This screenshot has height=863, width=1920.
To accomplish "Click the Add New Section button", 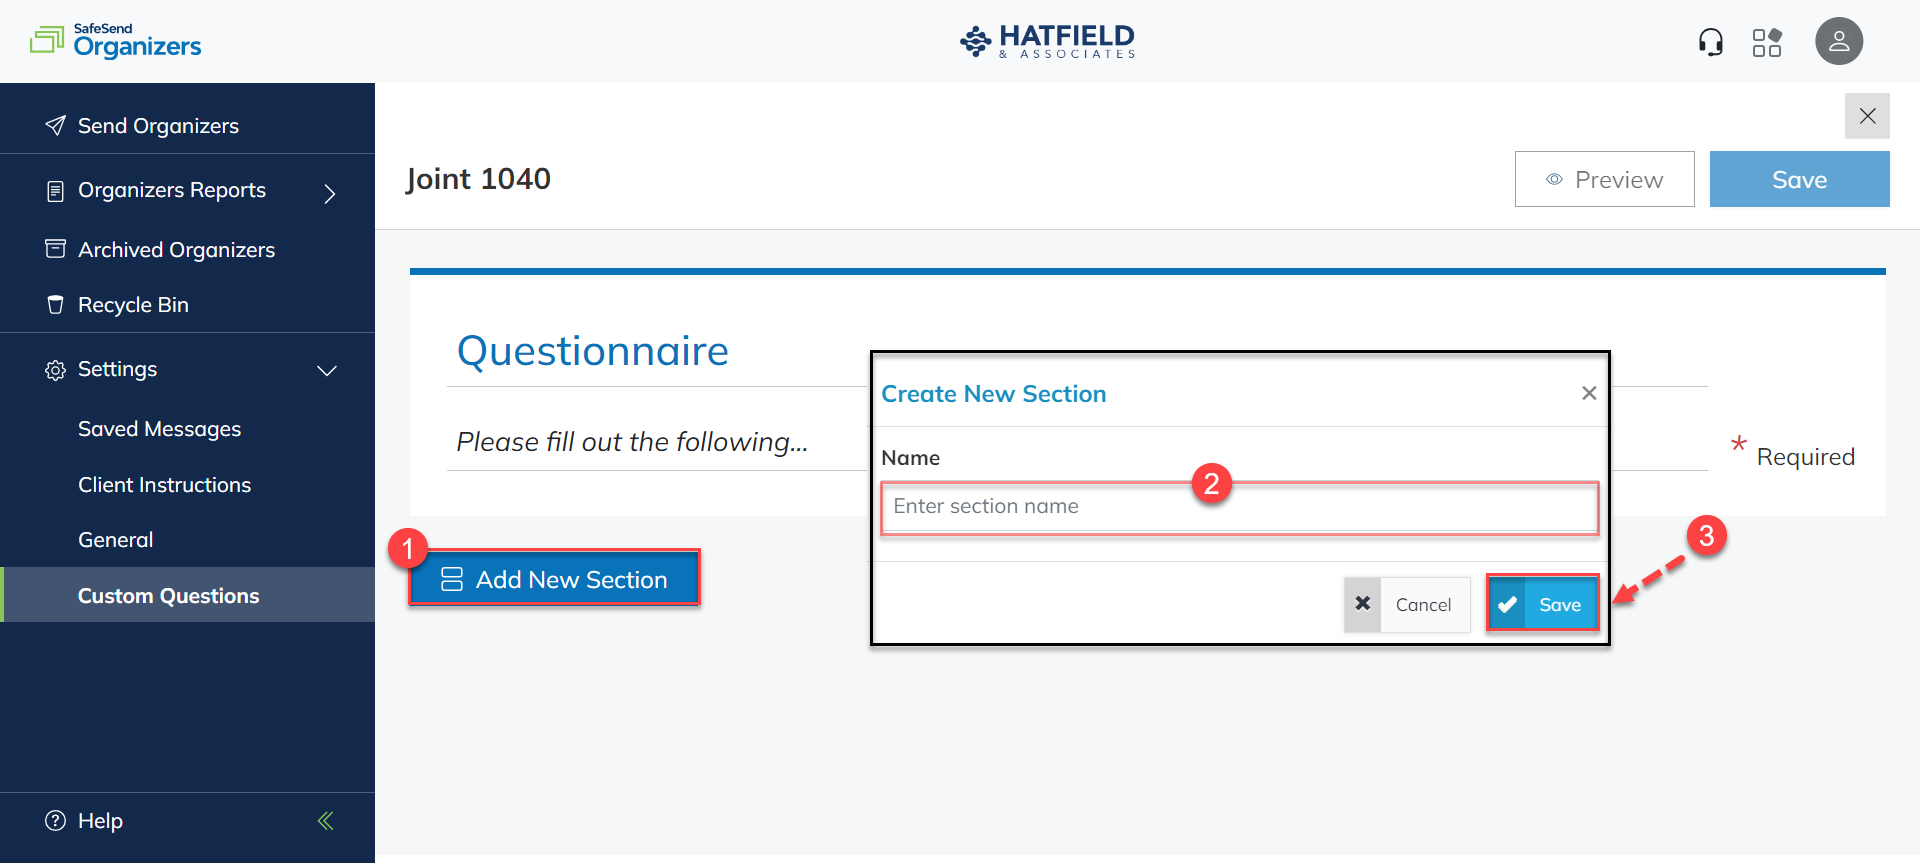I will [554, 579].
